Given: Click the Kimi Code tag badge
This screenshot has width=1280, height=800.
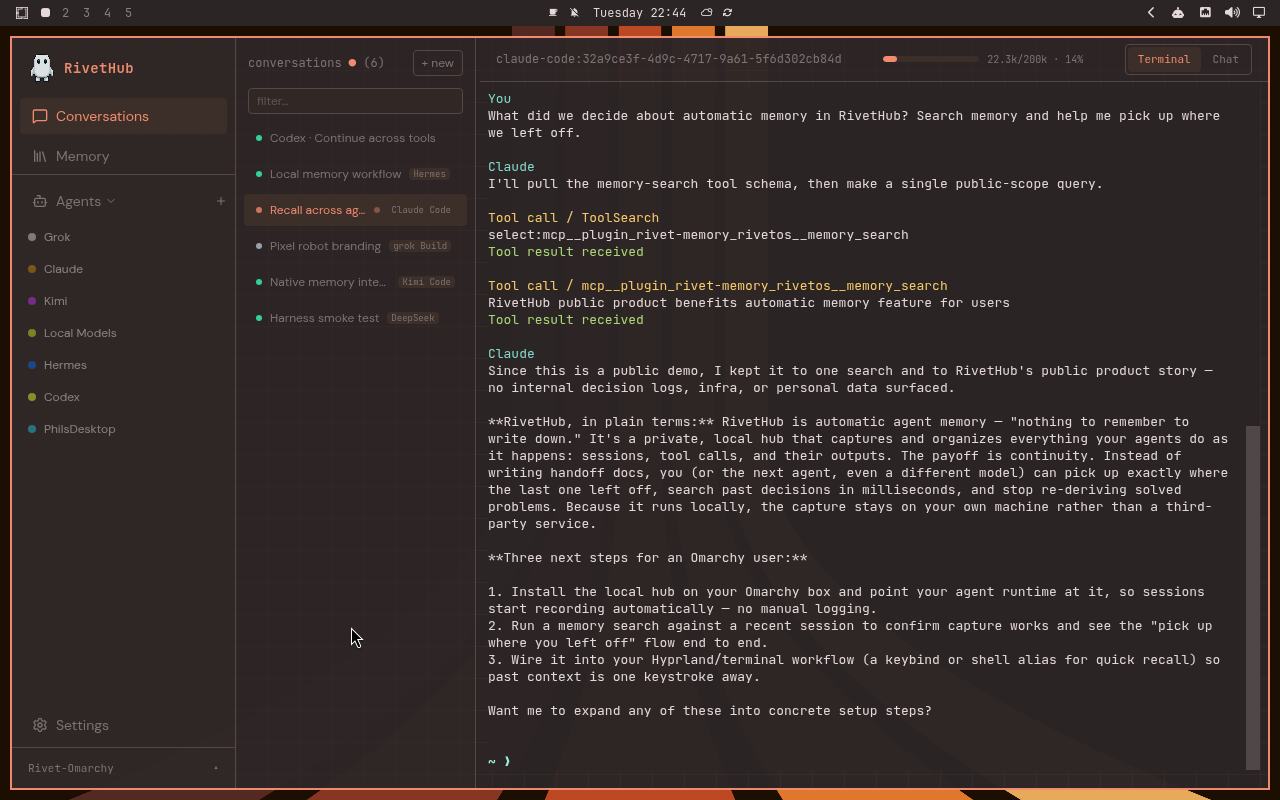Looking at the screenshot, I should [x=427, y=282].
